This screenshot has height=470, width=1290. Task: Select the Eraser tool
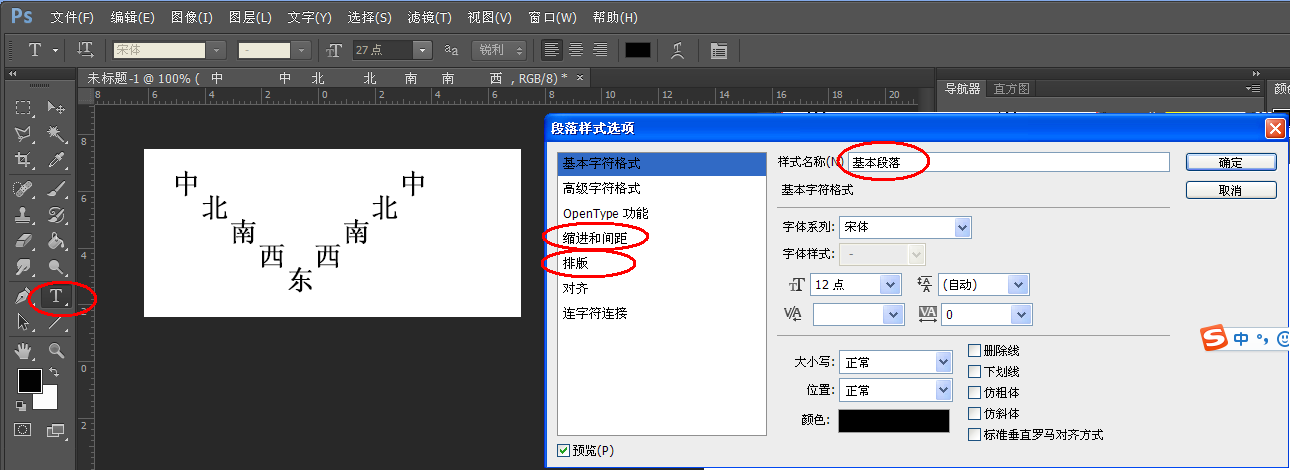(24, 241)
